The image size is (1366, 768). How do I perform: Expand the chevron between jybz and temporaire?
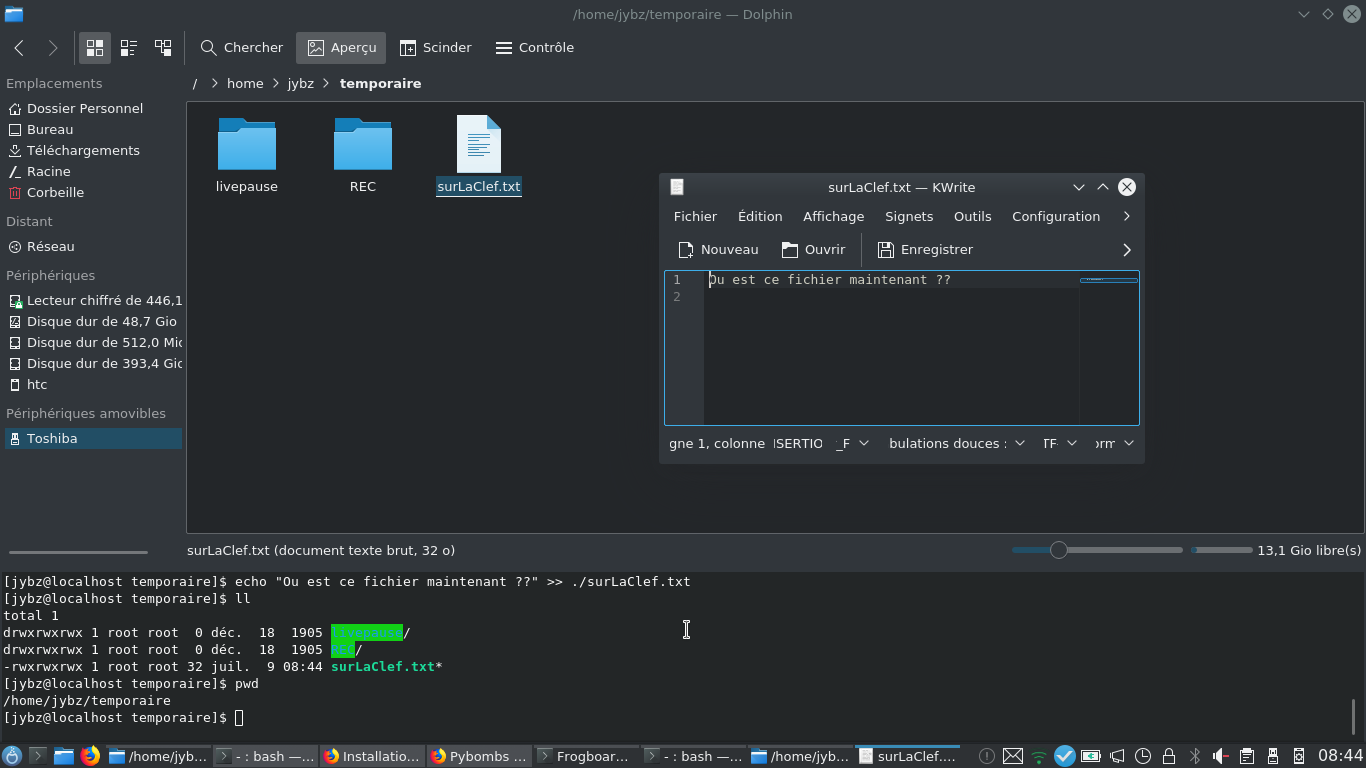pos(326,83)
